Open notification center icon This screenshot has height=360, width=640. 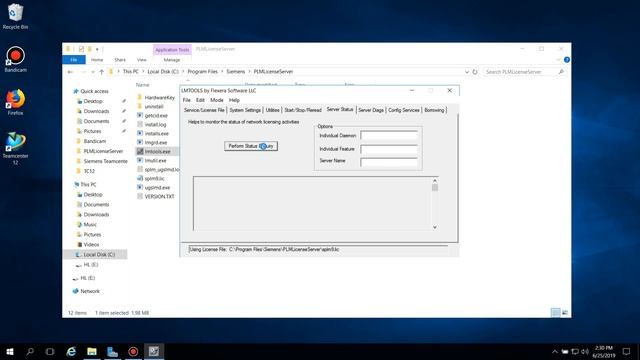[x=627, y=351]
